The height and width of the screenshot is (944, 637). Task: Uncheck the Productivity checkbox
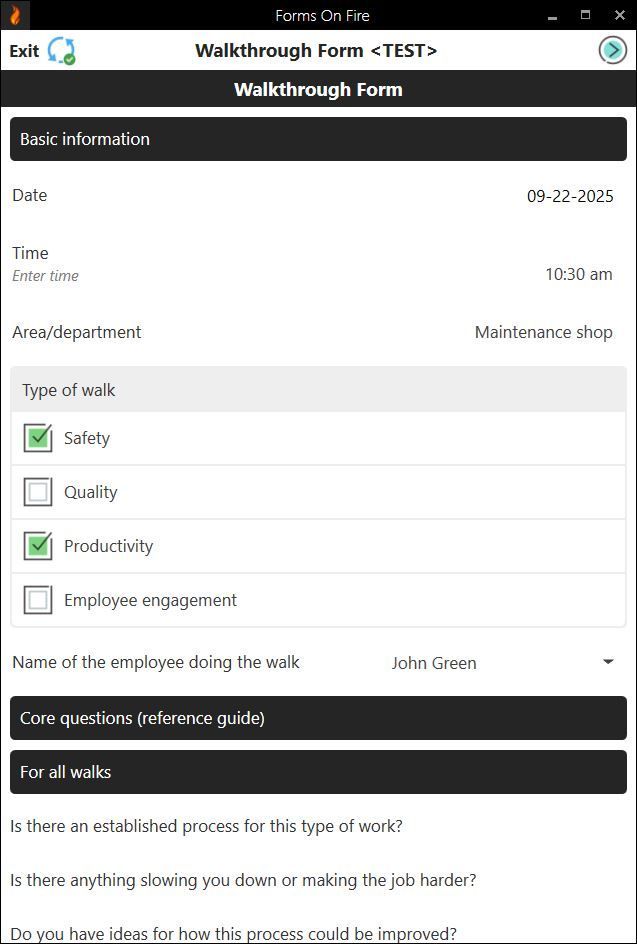38,546
